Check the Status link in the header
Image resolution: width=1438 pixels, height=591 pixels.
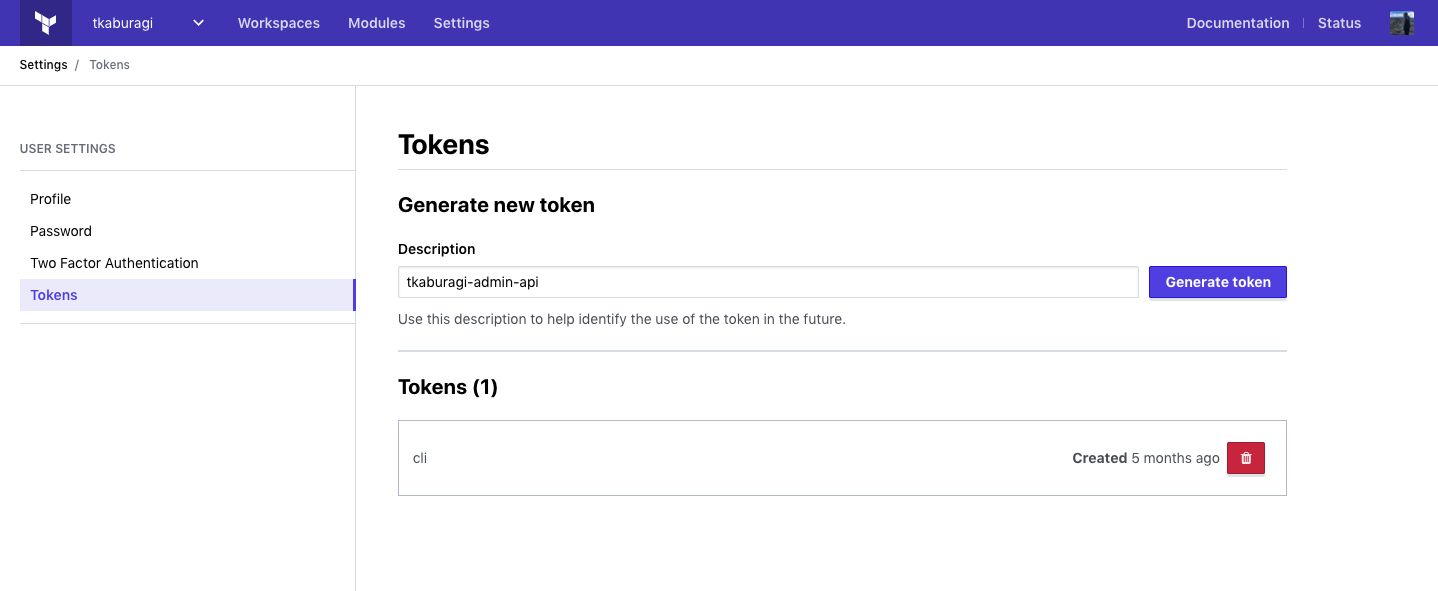click(x=1339, y=23)
